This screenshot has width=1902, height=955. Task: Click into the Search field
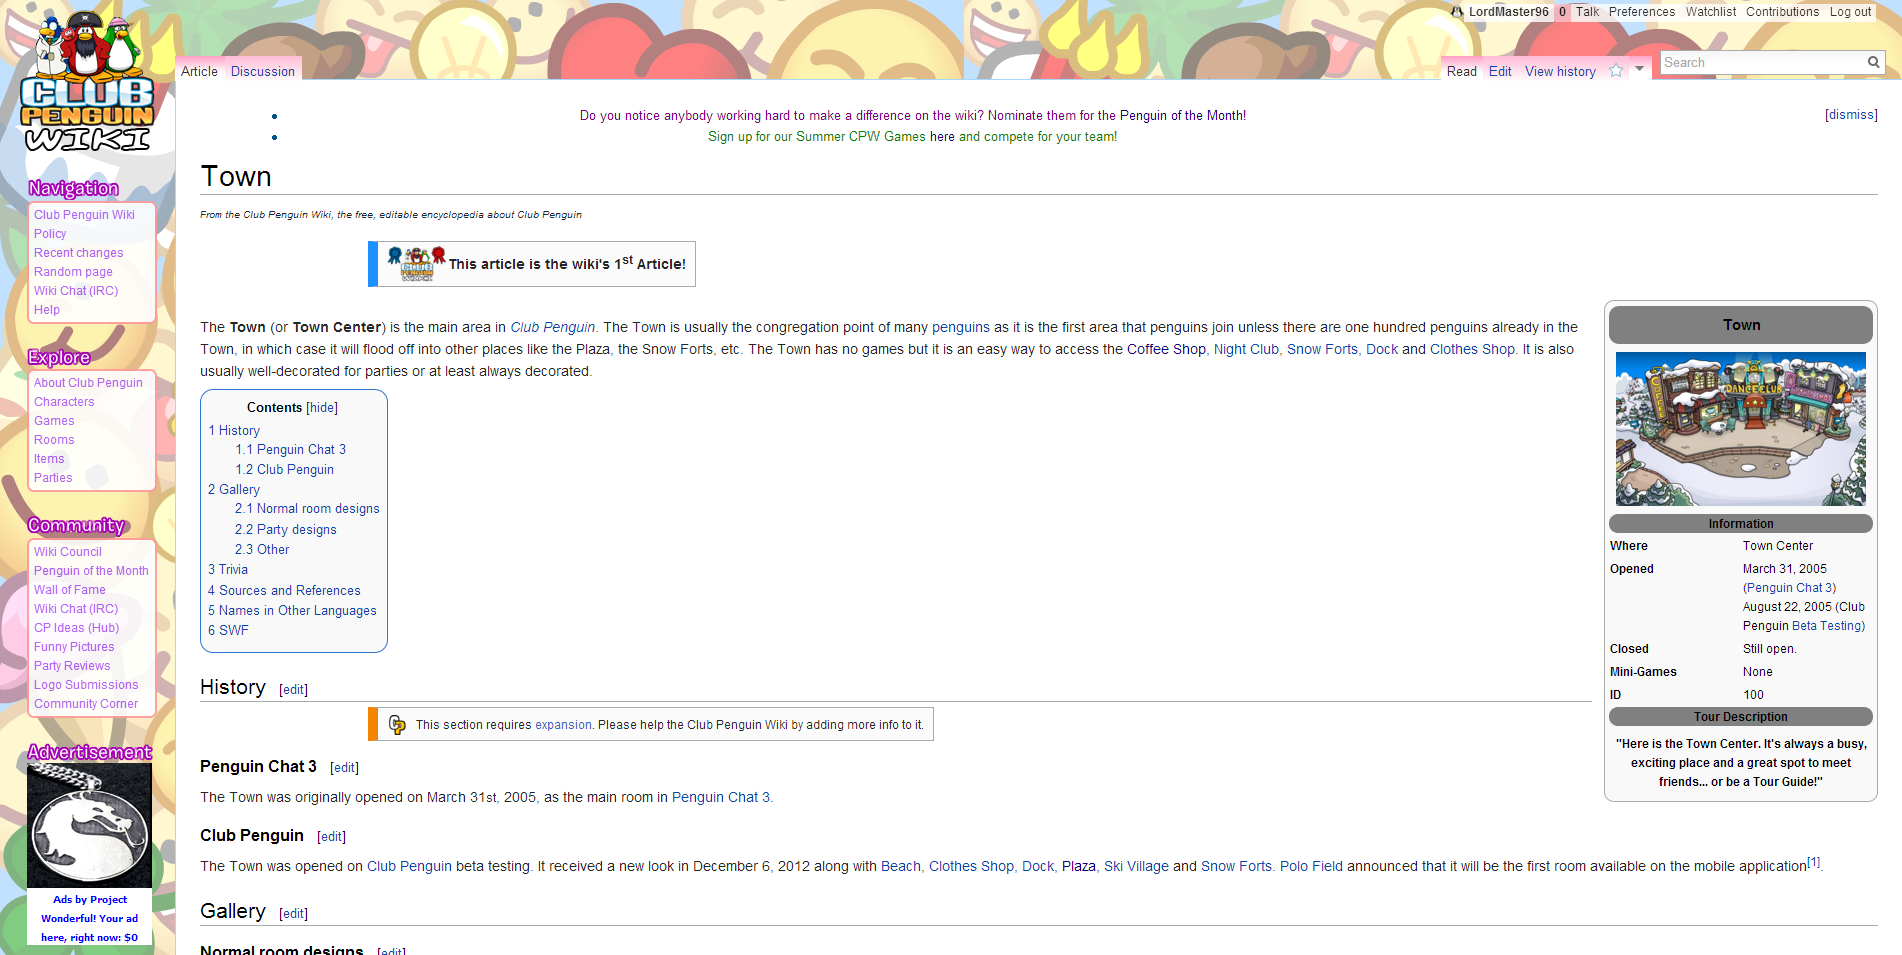1762,62
